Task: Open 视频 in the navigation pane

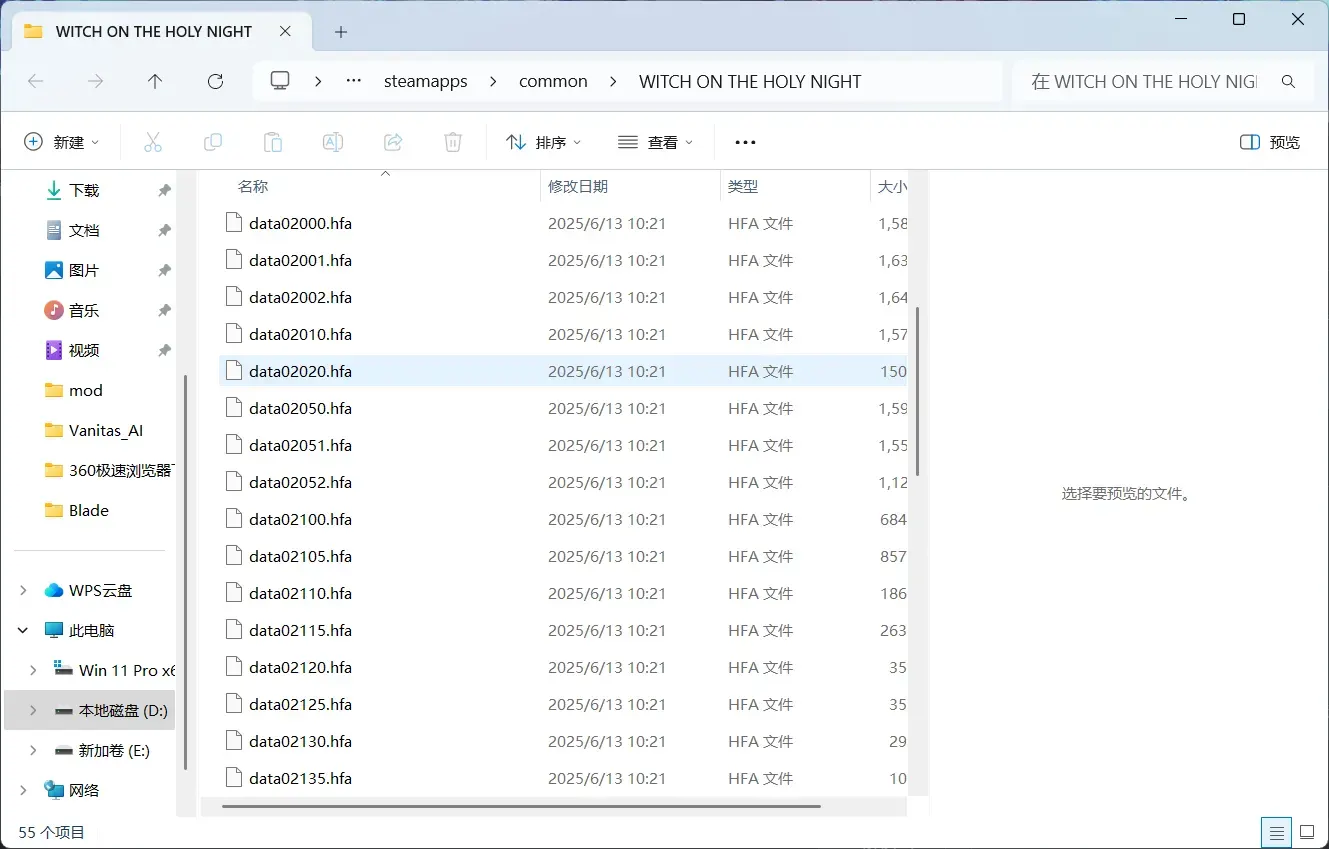Action: coord(84,350)
